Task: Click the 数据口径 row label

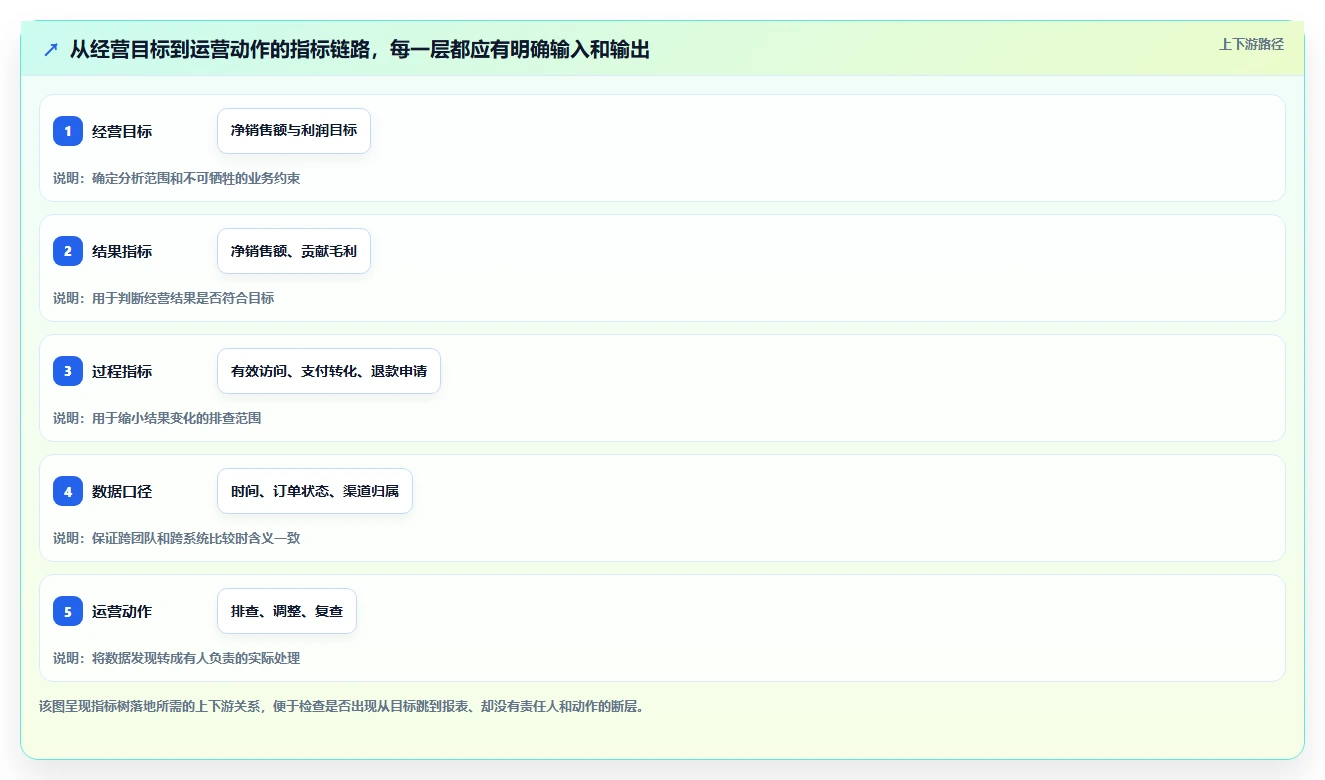Action: click(x=122, y=491)
